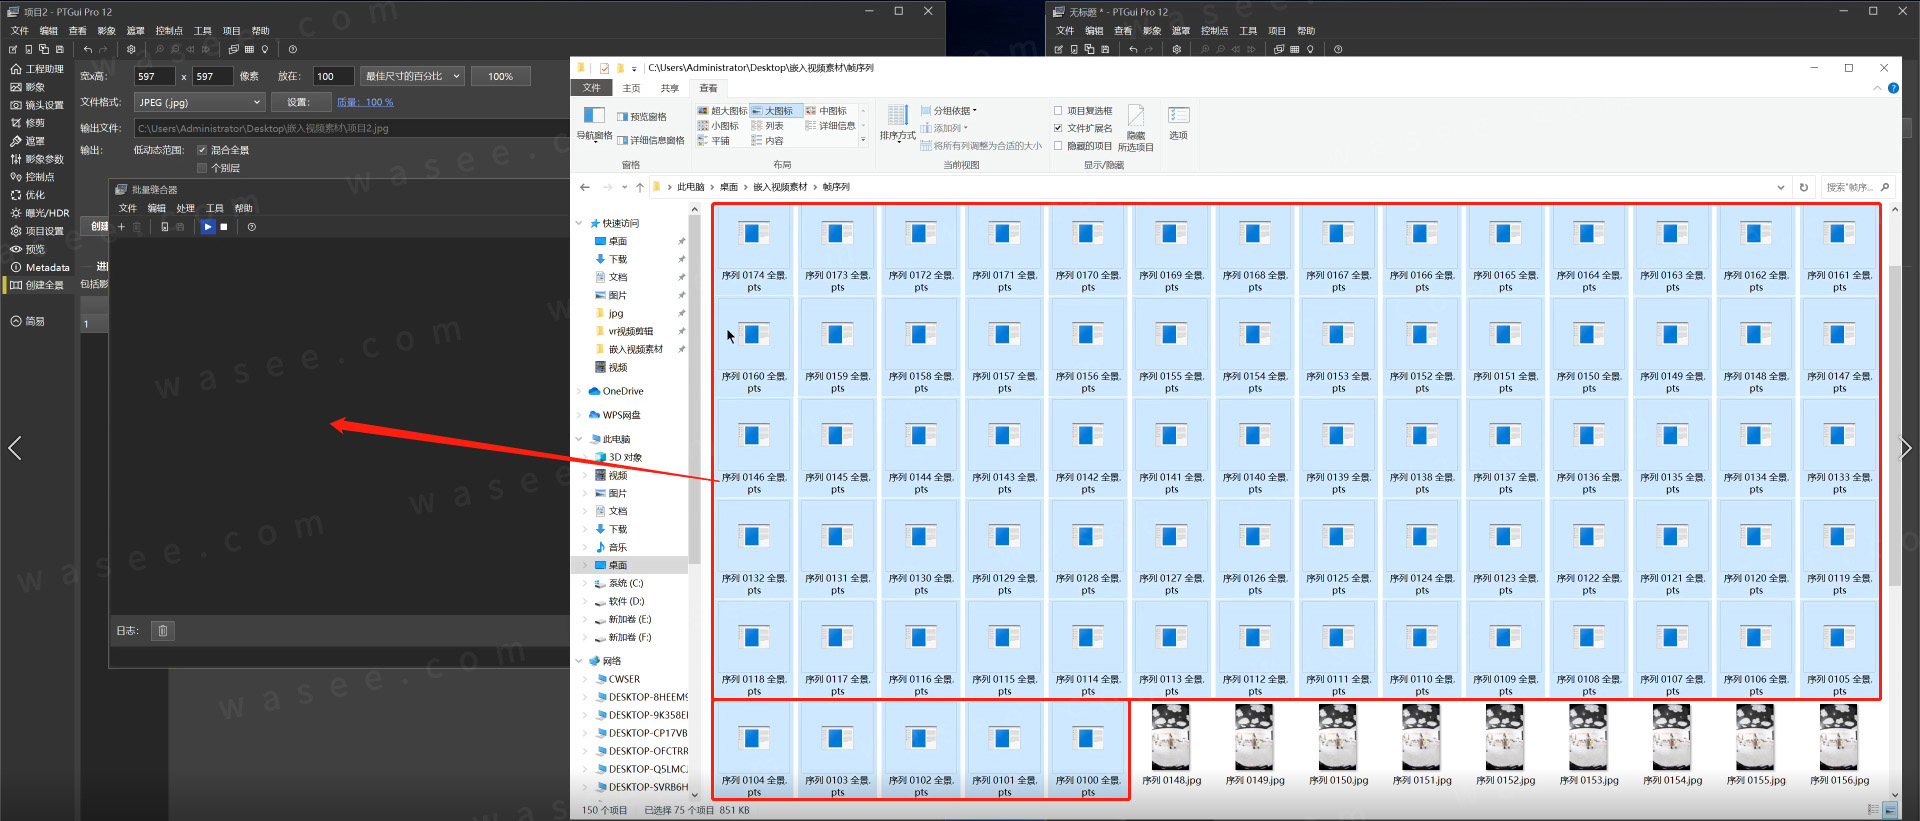Image resolution: width=1920 pixels, height=821 pixels.
Task: Open 修剪 (Crop) in the left PTGui sidebar
Action: coord(28,123)
